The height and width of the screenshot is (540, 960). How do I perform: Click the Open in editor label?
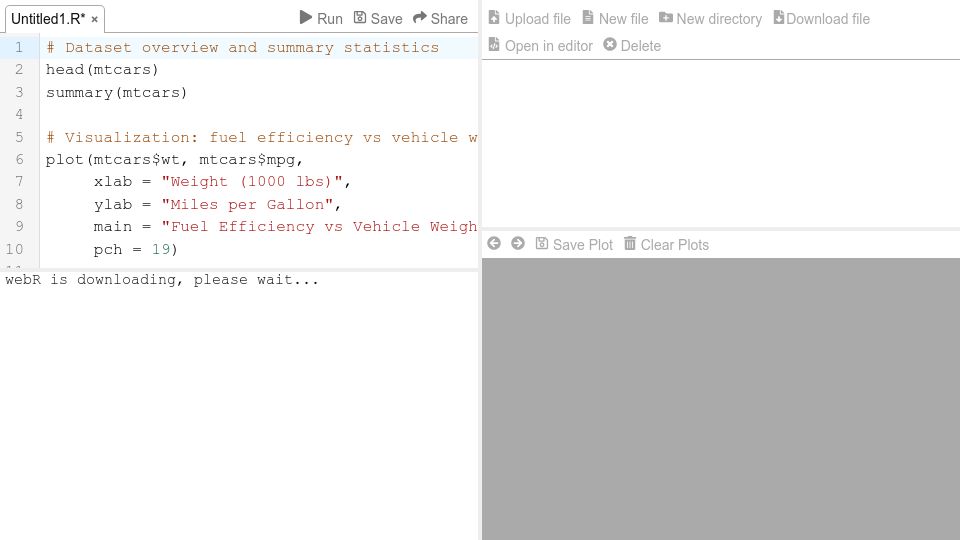(549, 46)
